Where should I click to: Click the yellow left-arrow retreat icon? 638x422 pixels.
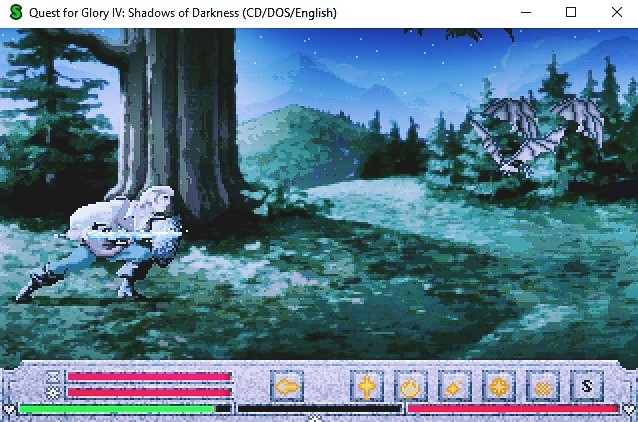(x=287, y=386)
